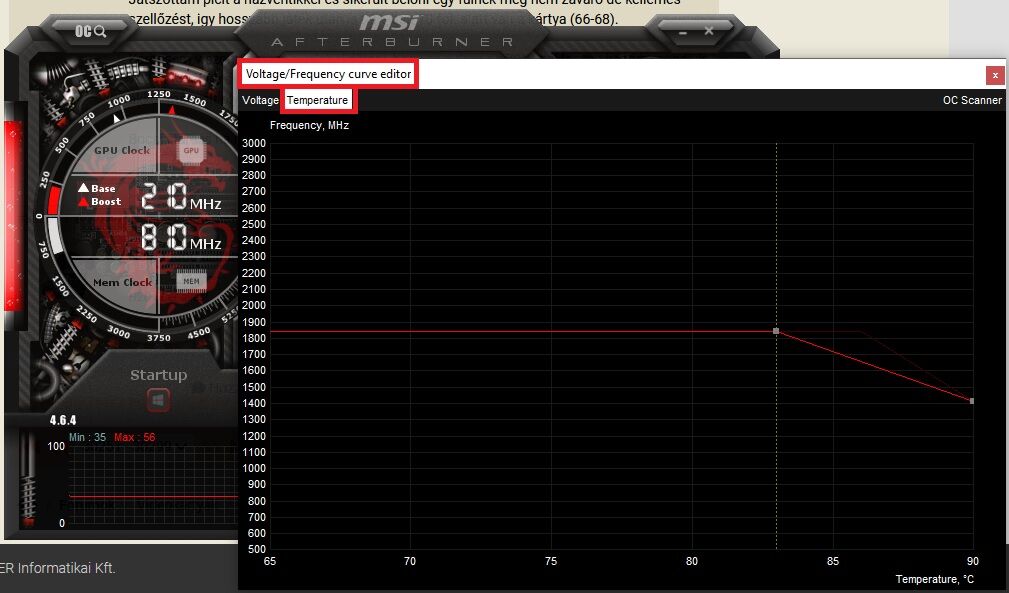Switch to the Temperature tab
The image size is (1009, 593).
point(317,100)
